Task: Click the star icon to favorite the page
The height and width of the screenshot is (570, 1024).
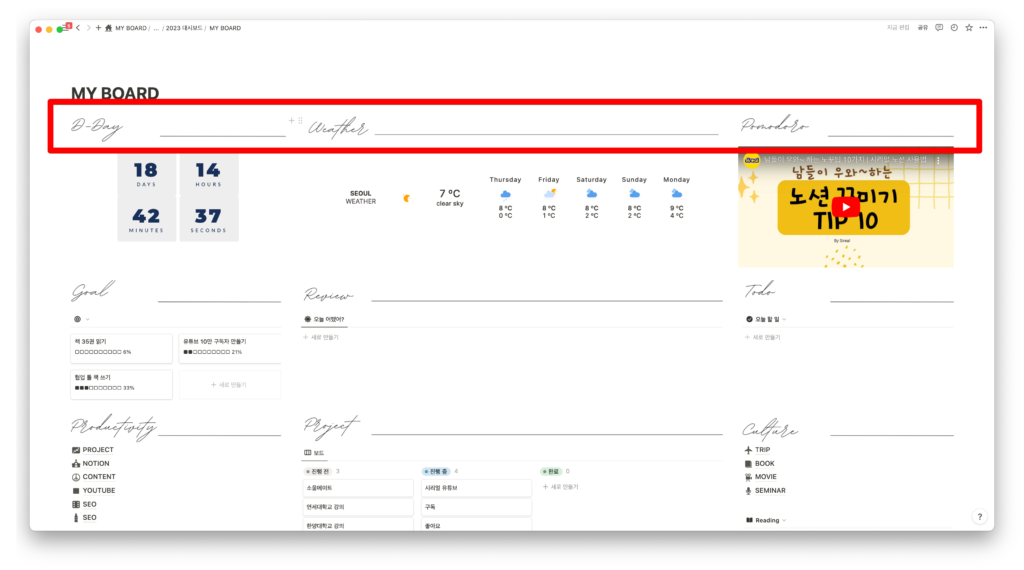Action: click(968, 28)
